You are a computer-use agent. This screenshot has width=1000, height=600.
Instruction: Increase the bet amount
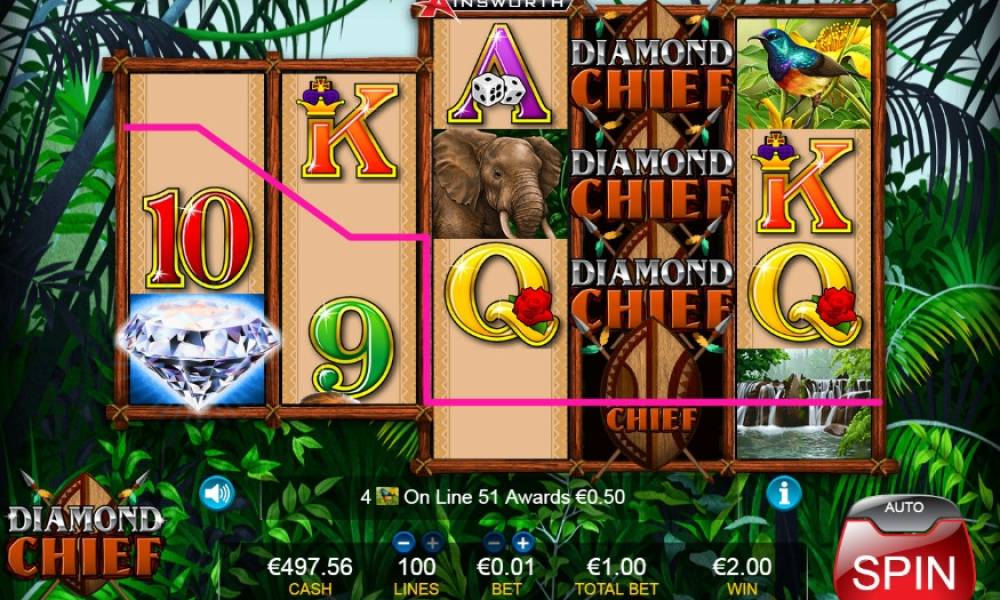point(522,543)
